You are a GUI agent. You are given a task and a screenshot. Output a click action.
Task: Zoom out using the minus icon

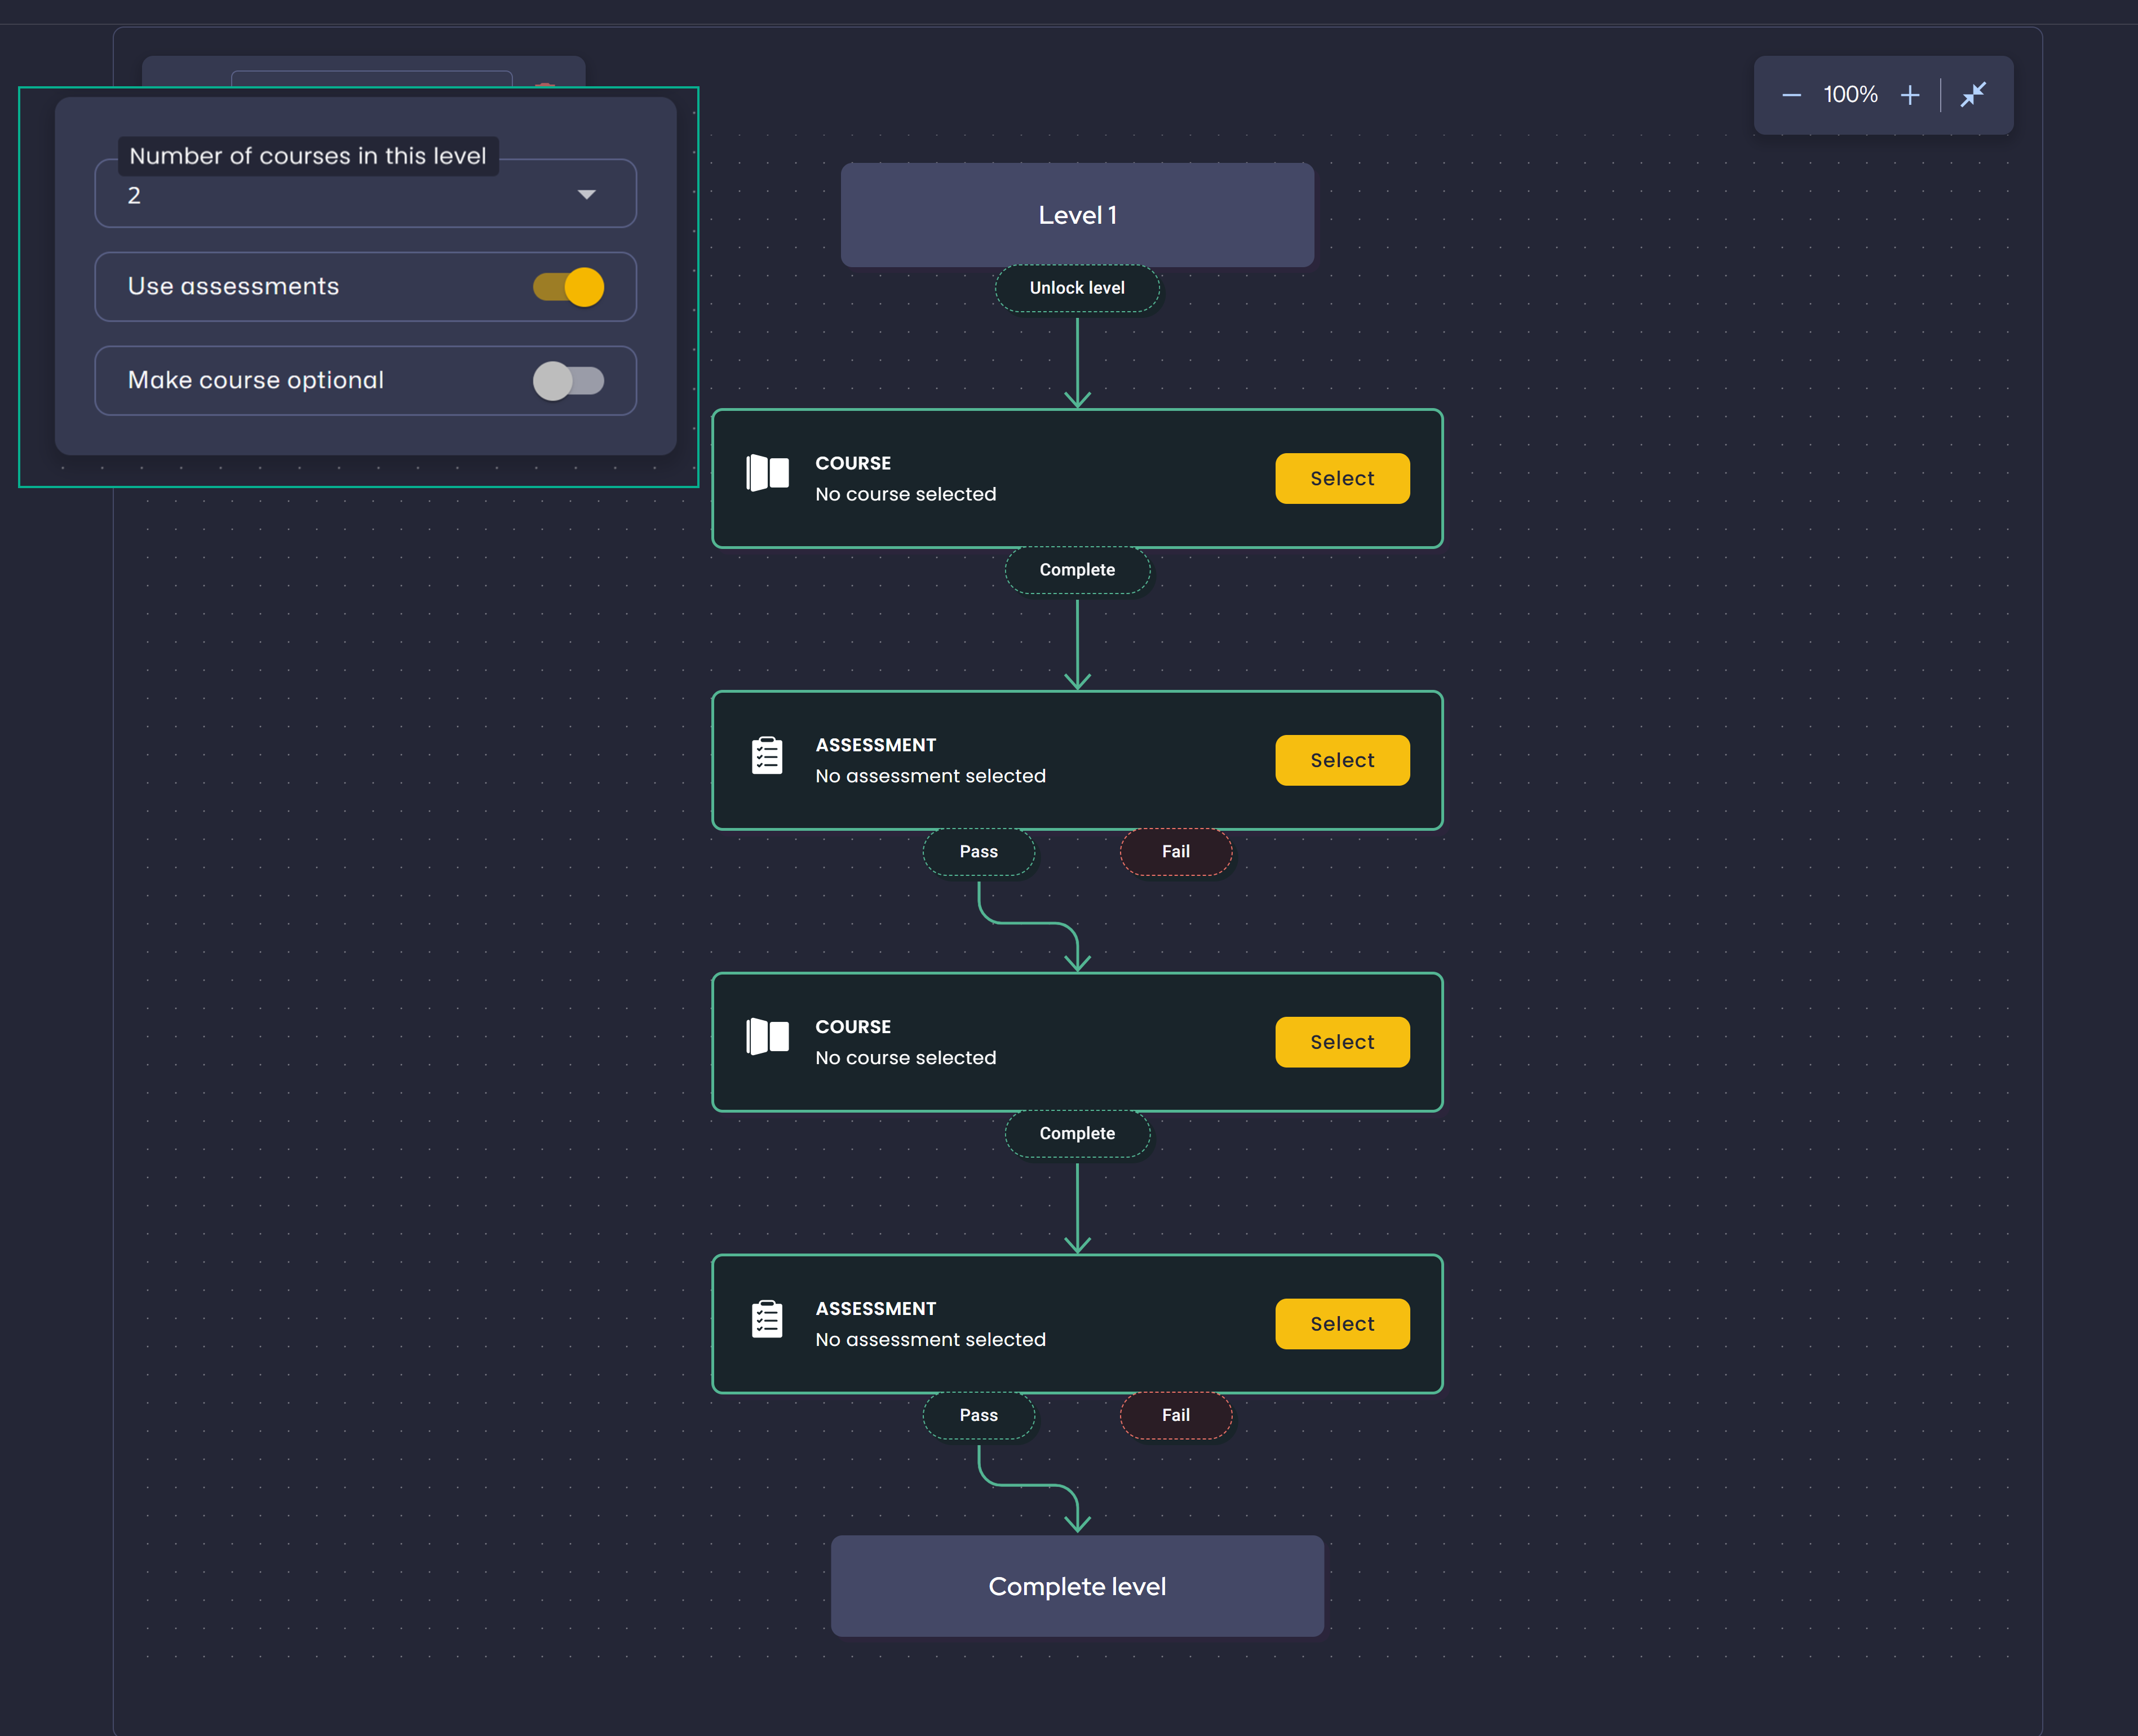coord(1791,94)
